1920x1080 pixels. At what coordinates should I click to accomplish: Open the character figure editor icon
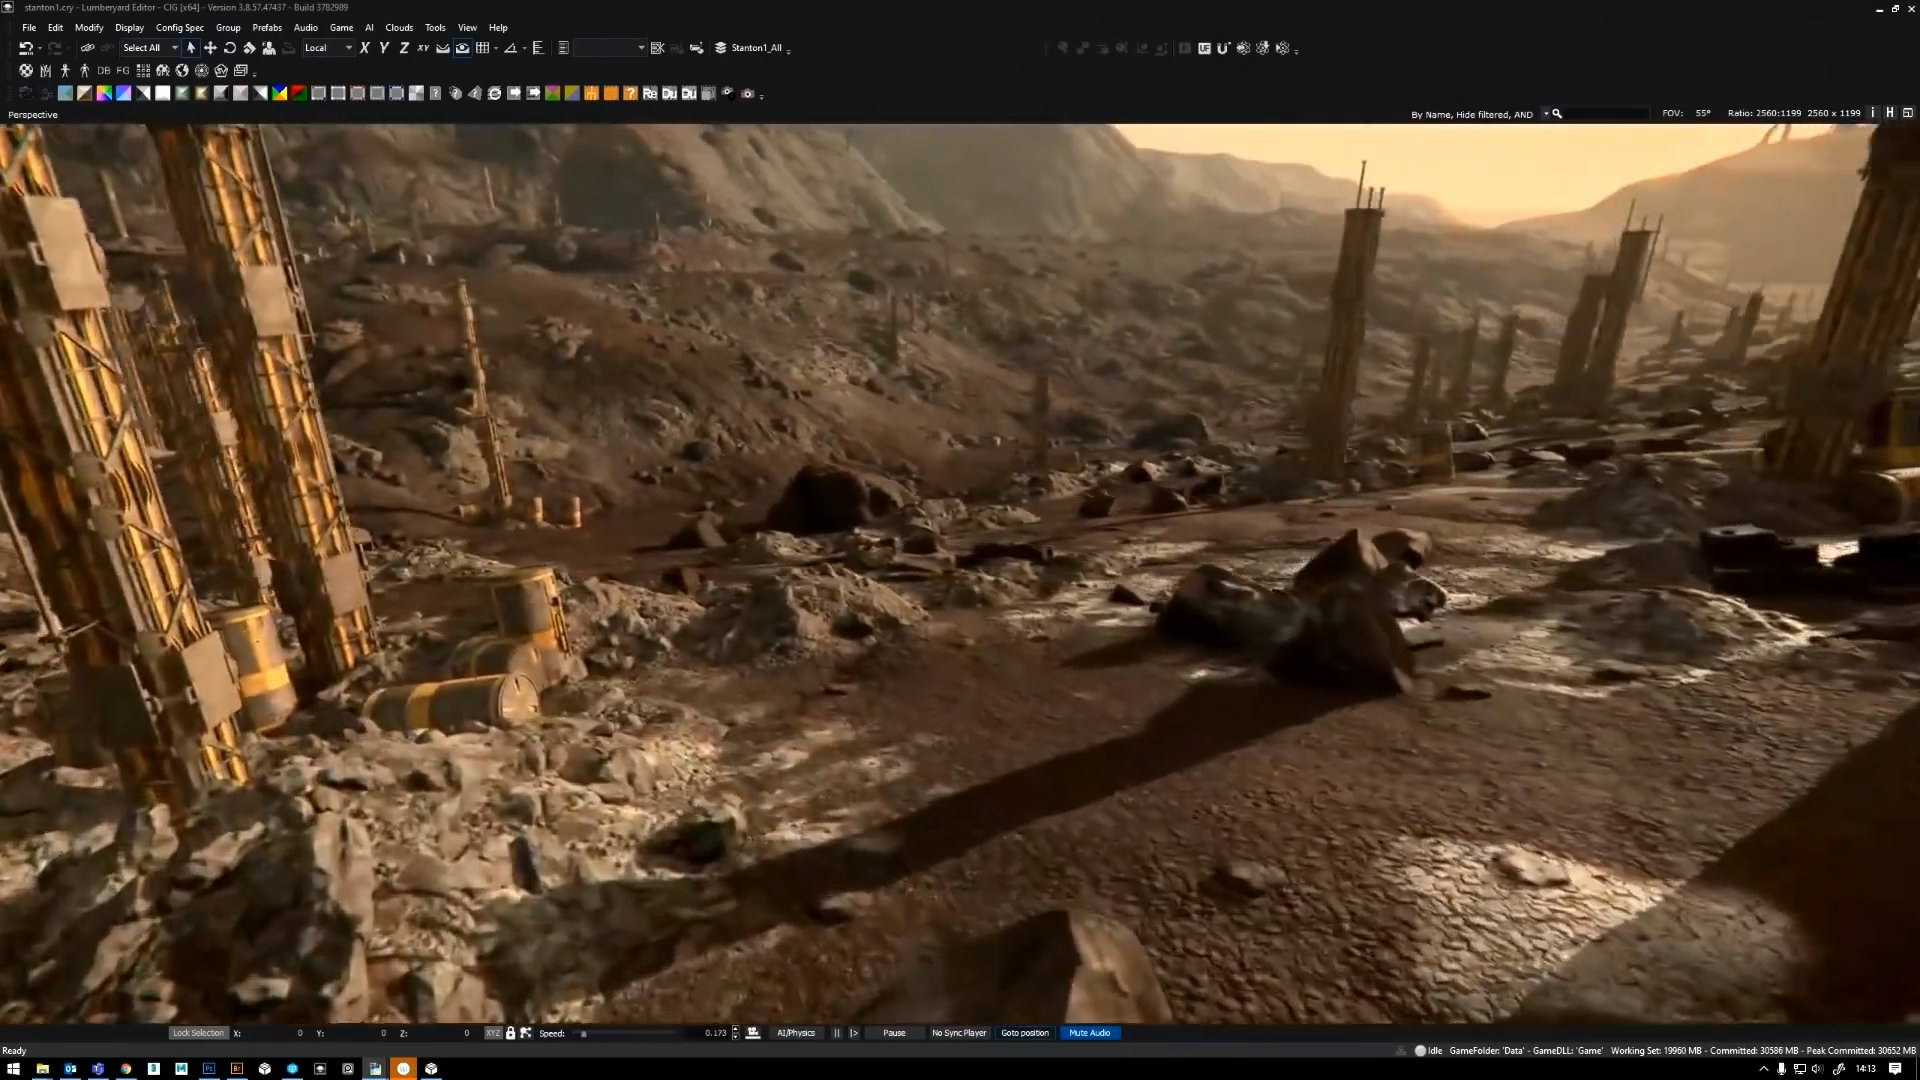[65, 71]
